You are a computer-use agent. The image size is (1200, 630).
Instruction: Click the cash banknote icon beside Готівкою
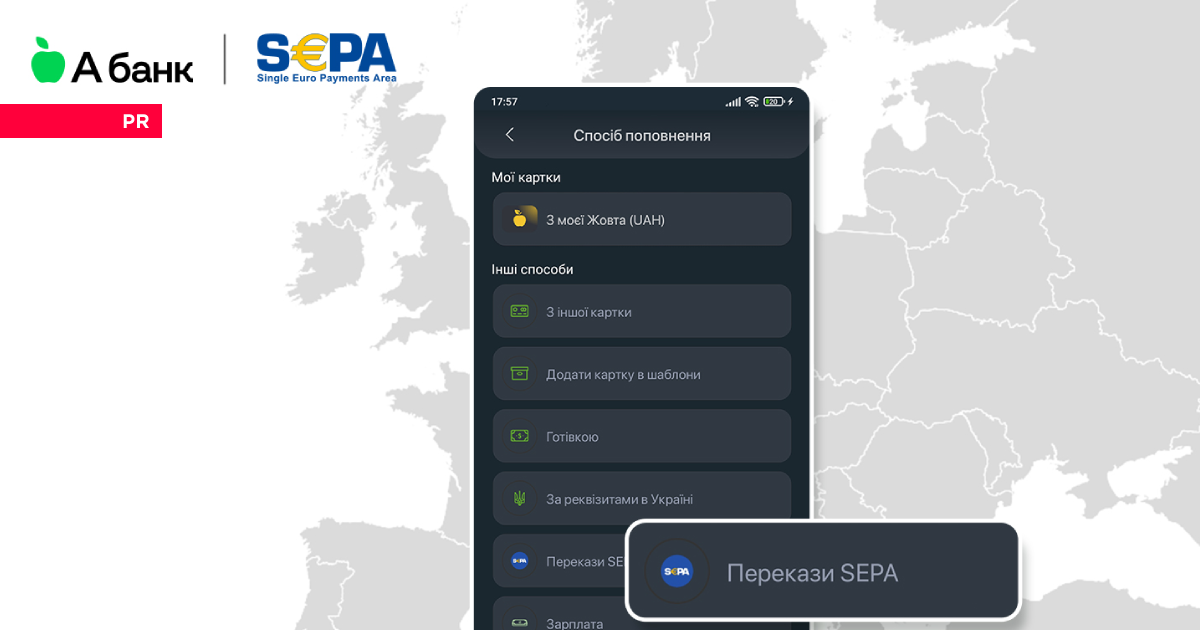(519, 436)
